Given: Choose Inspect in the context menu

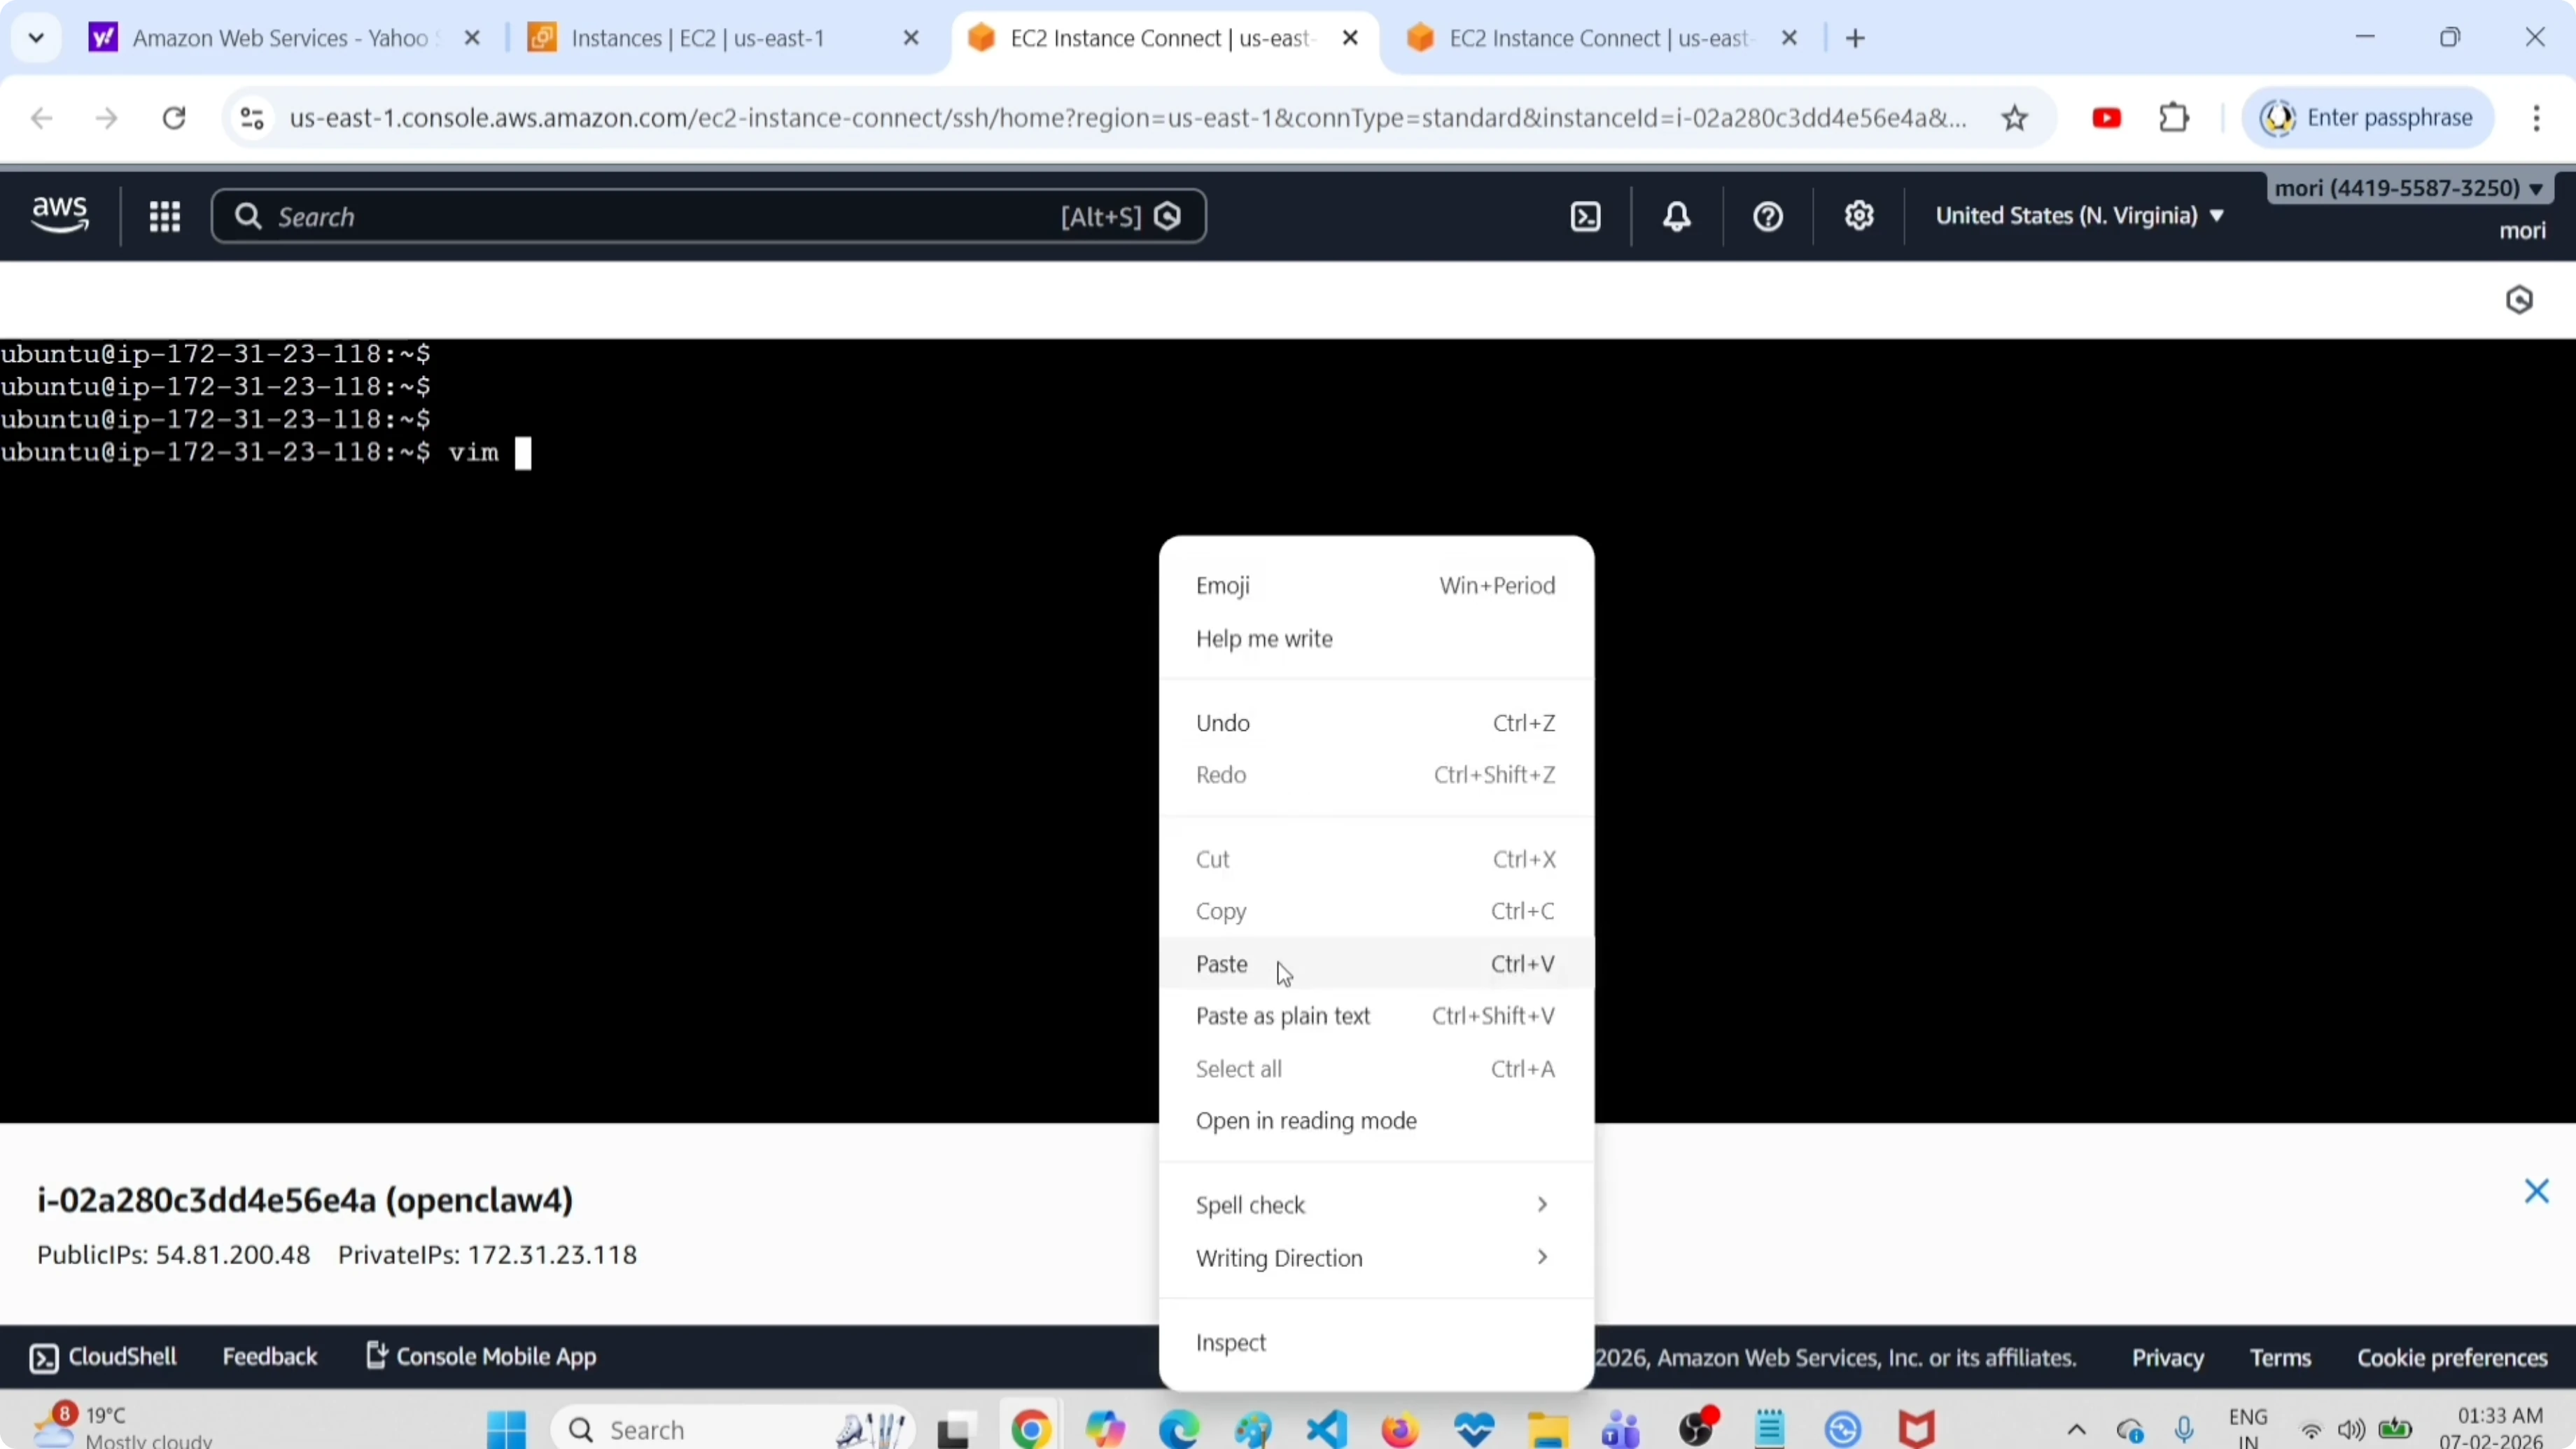Looking at the screenshot, I should 1231,1343.
